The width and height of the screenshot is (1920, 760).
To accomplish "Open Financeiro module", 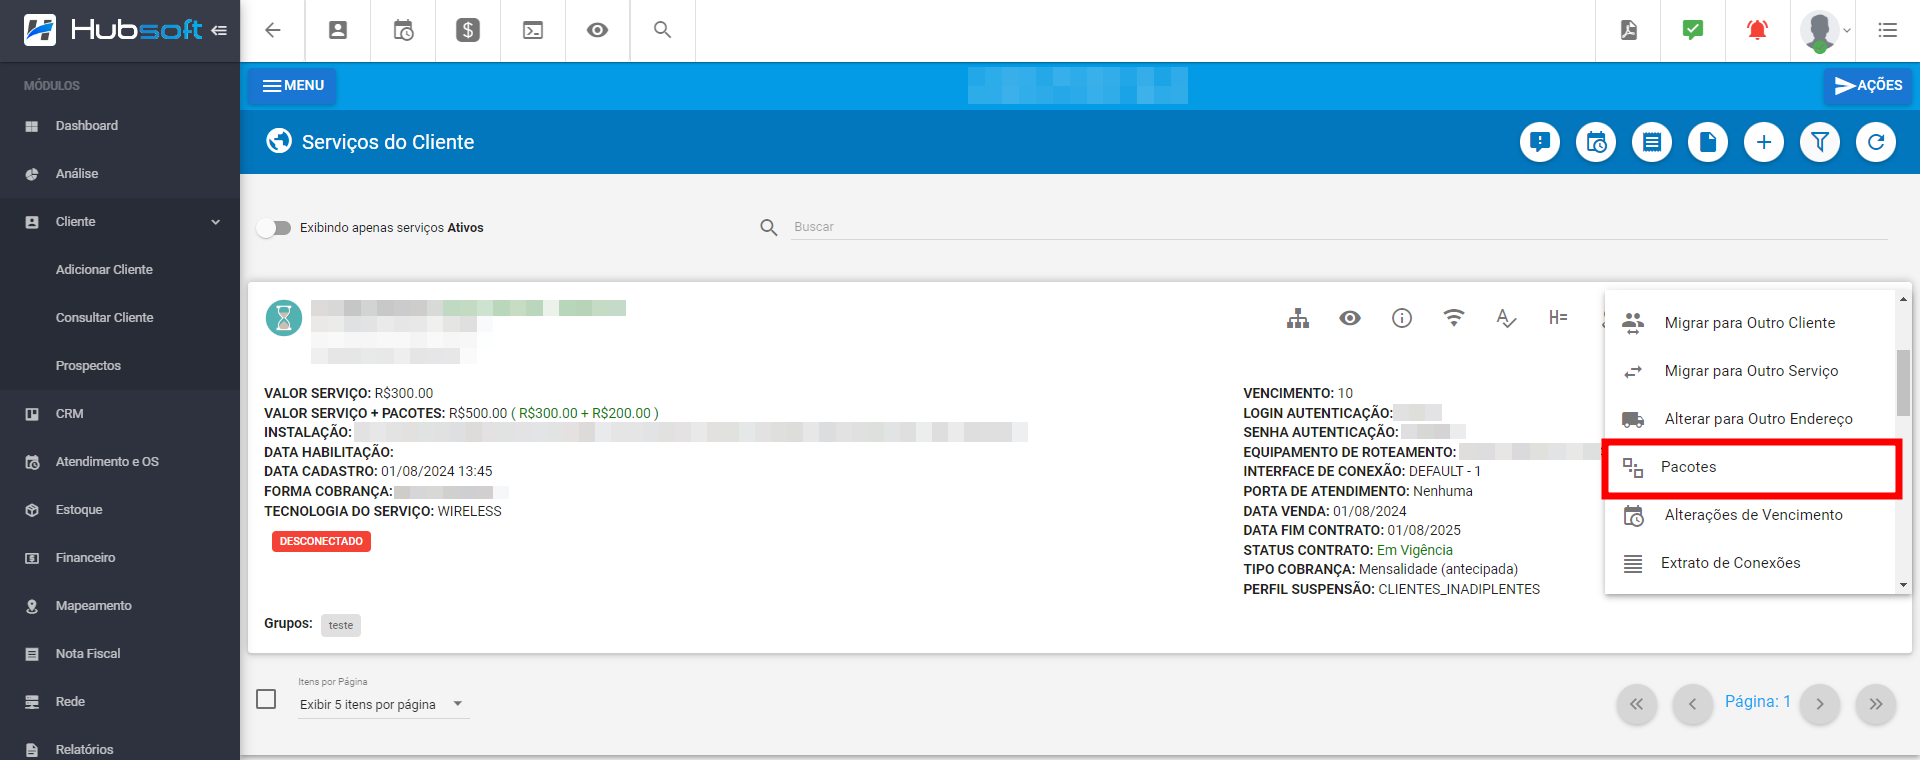I will point(120,558).
